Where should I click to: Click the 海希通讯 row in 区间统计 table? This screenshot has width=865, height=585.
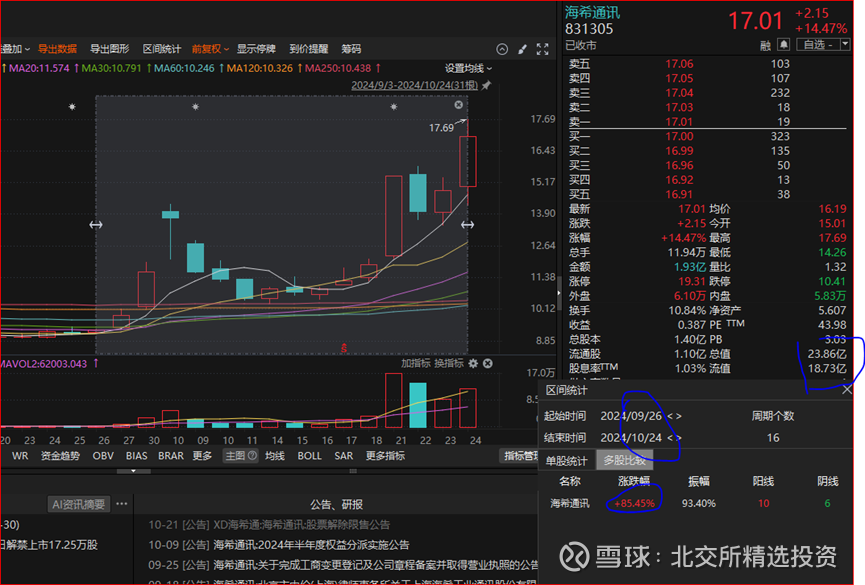[x=694, y=503]
